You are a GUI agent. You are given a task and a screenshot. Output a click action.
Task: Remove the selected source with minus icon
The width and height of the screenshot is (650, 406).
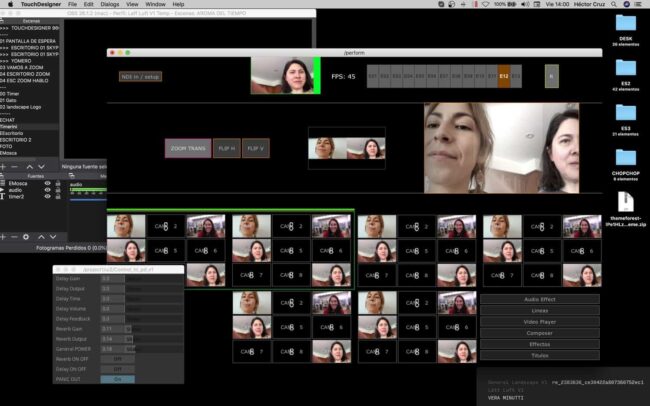(14, 236)
